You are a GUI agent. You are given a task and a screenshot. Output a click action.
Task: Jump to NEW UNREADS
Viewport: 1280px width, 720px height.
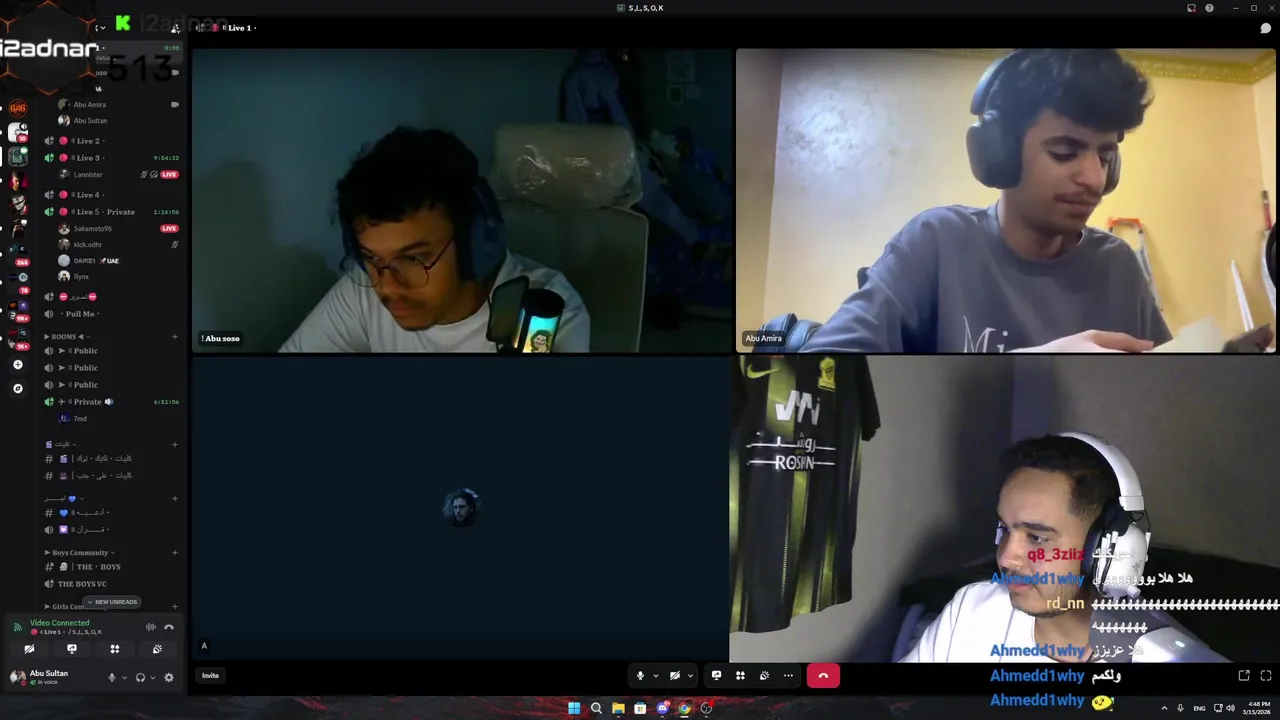112,602
